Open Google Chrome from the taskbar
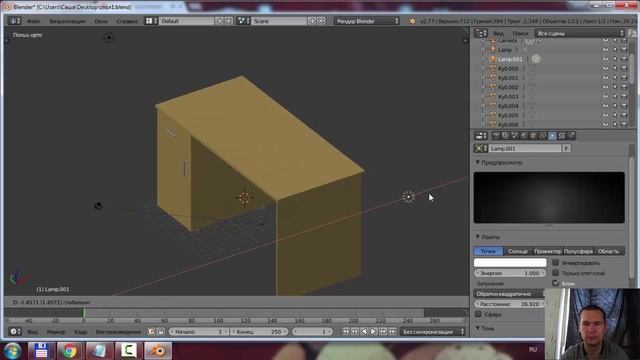 tap(69, 351)
